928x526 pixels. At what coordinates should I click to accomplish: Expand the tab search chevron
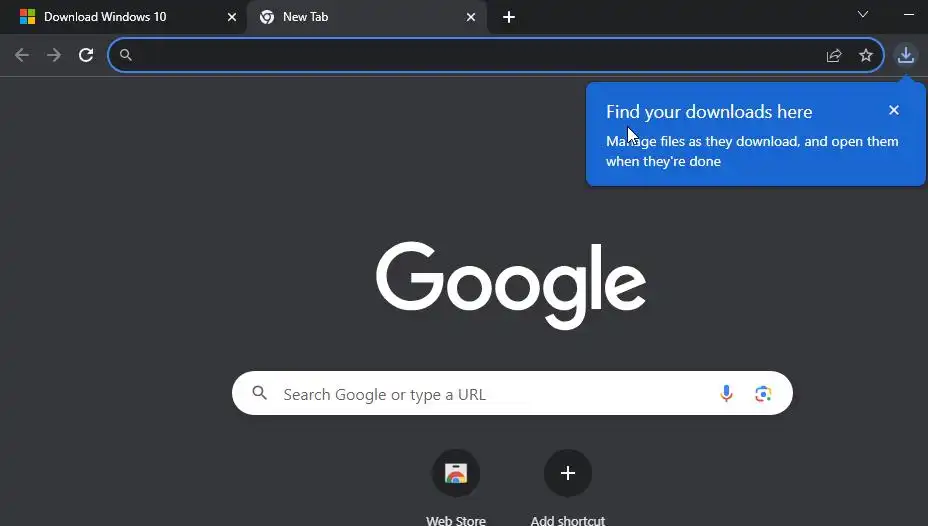(863, 14)
